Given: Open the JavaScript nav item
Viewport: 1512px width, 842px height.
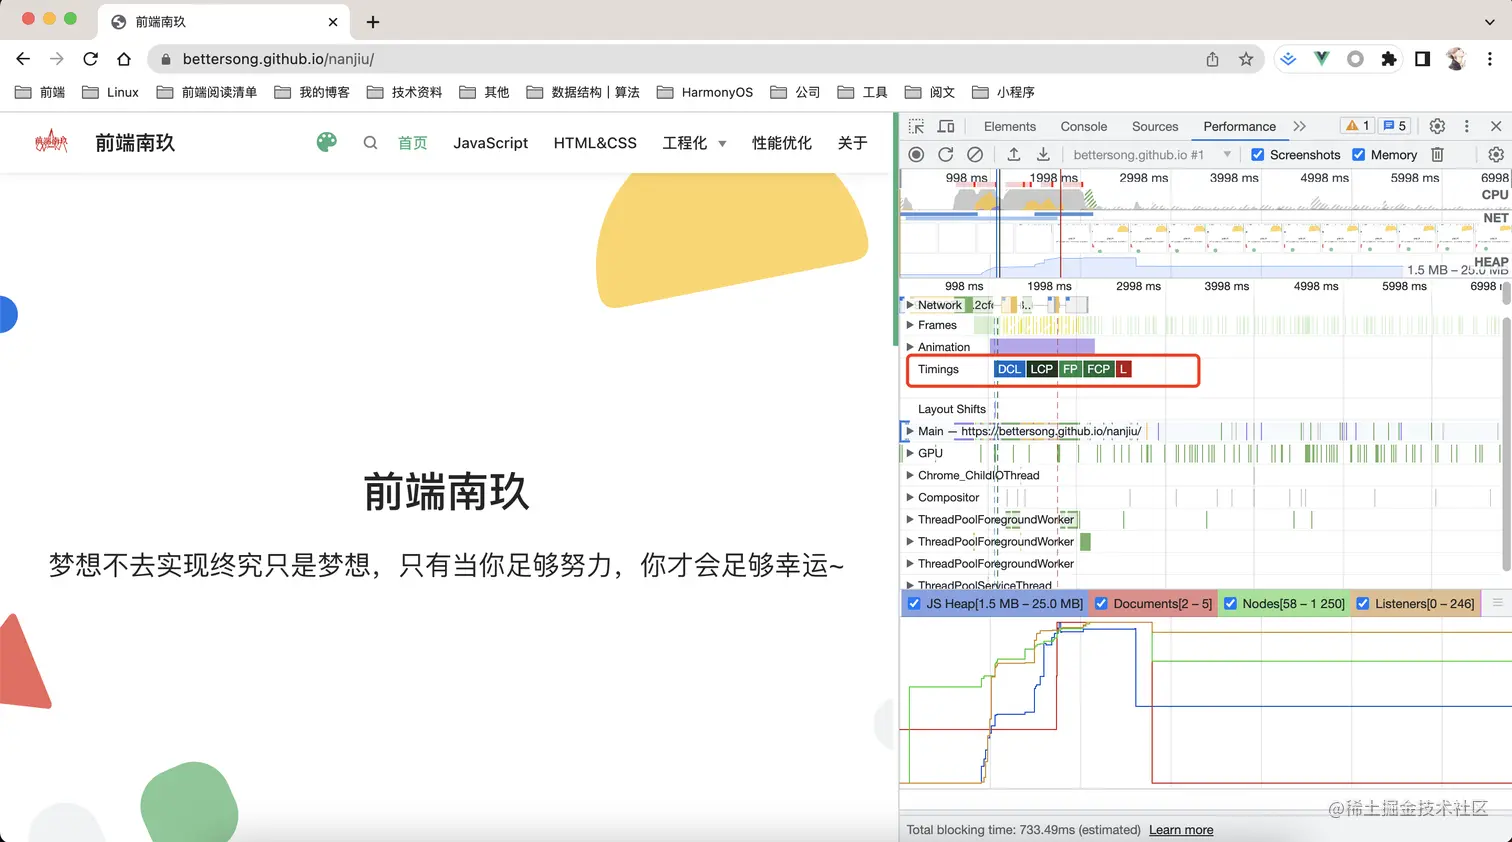Looking at the screenshot, I should [490, 143].
